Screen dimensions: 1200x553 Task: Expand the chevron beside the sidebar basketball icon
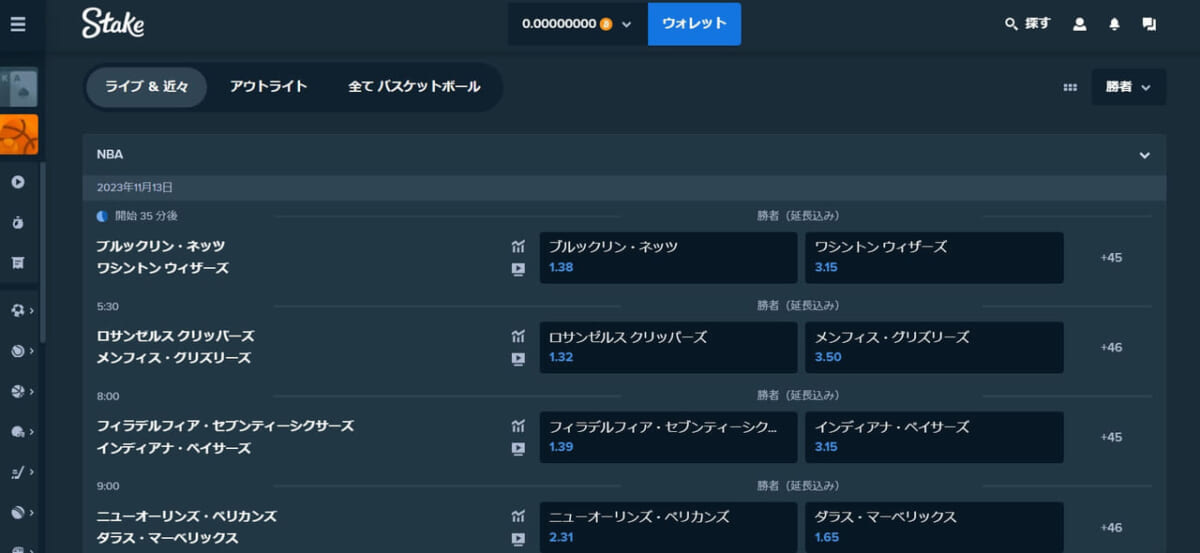click(x=32, y=392)
